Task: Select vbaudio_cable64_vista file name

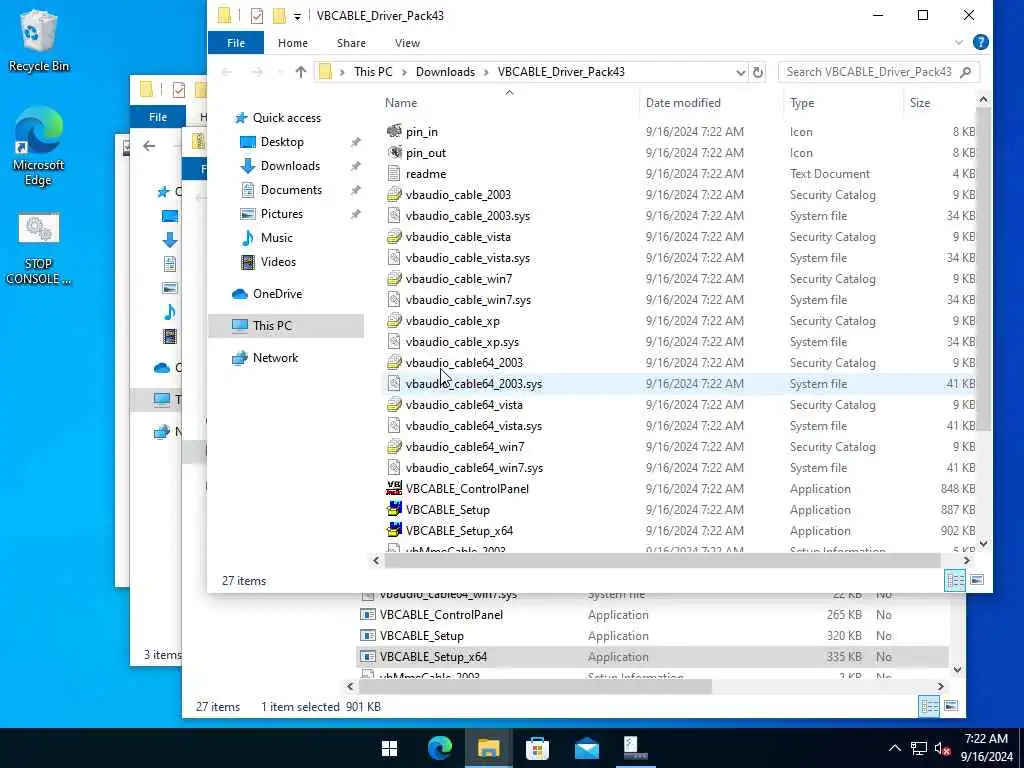Action: pos(464,405)
